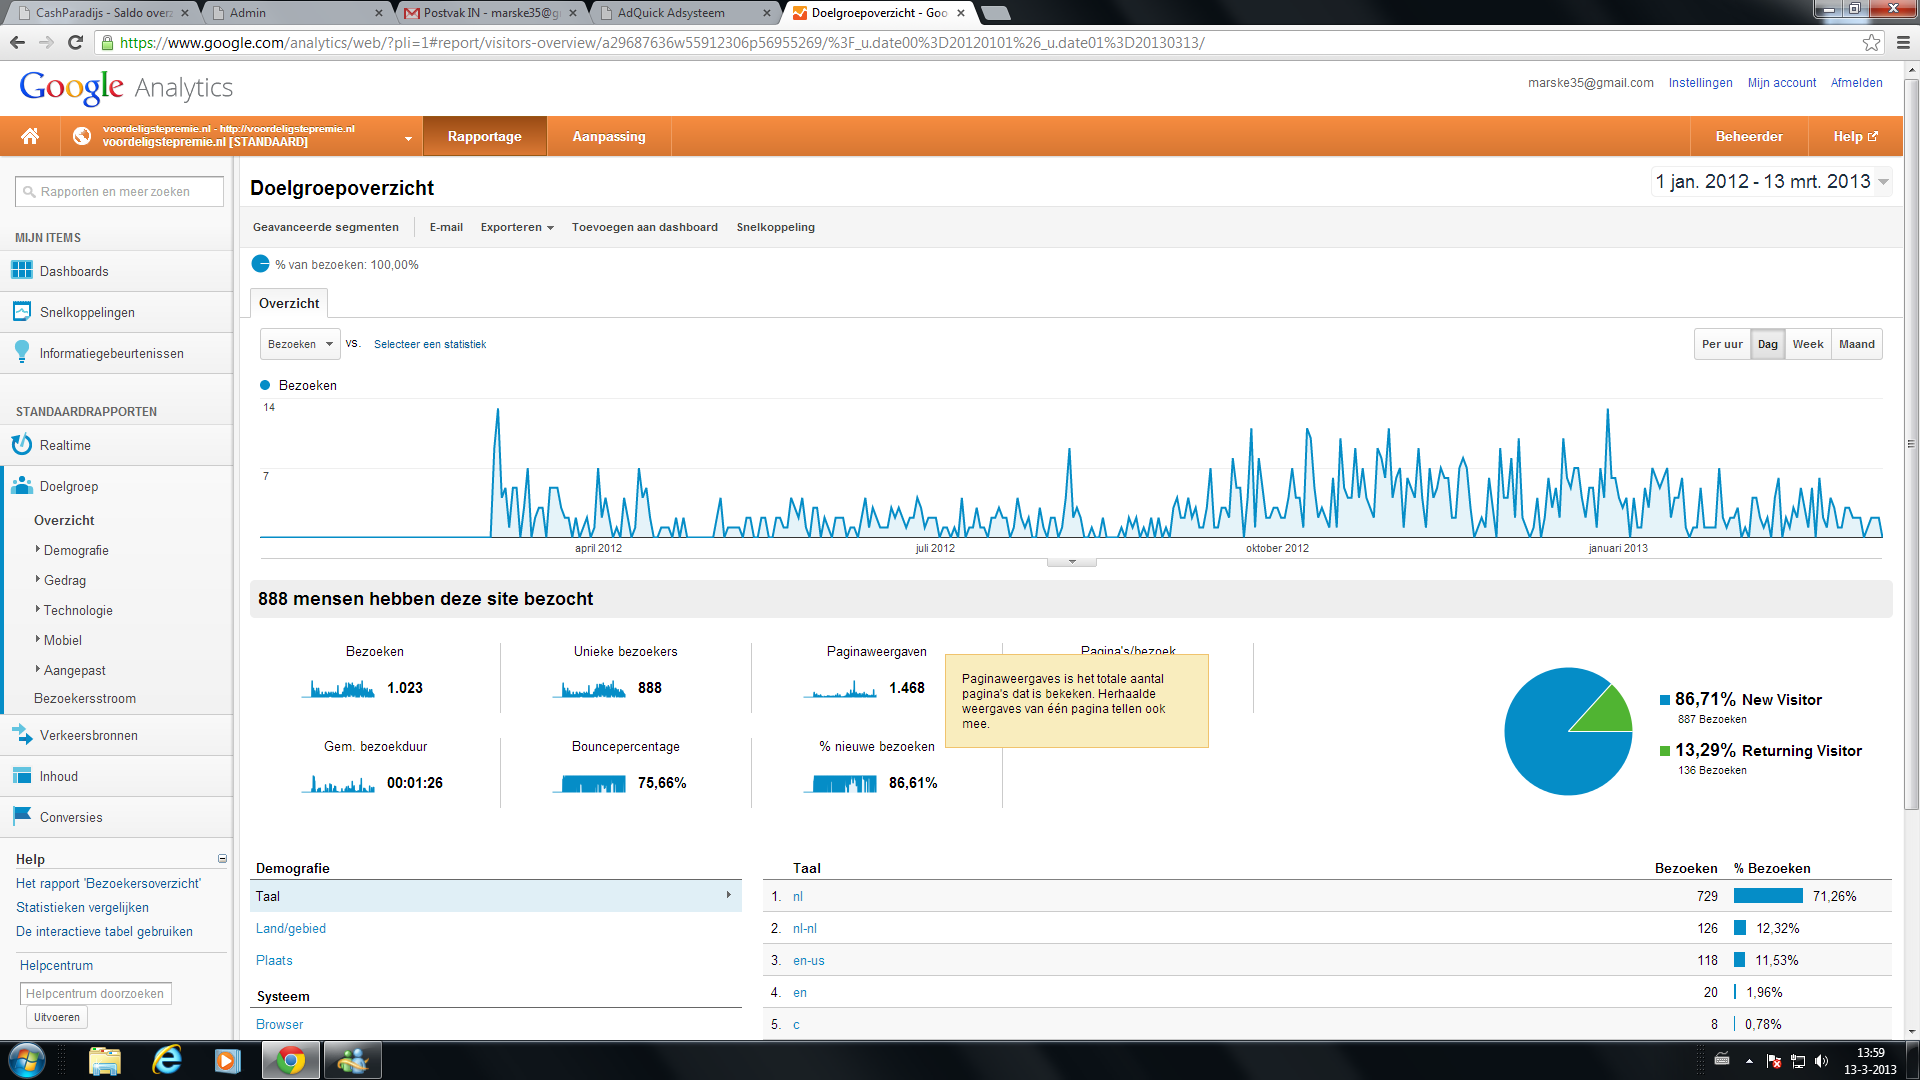1920x1080 pixels.
Task: Open Windows Media Player in taskbar
Action: [228, 1060]
